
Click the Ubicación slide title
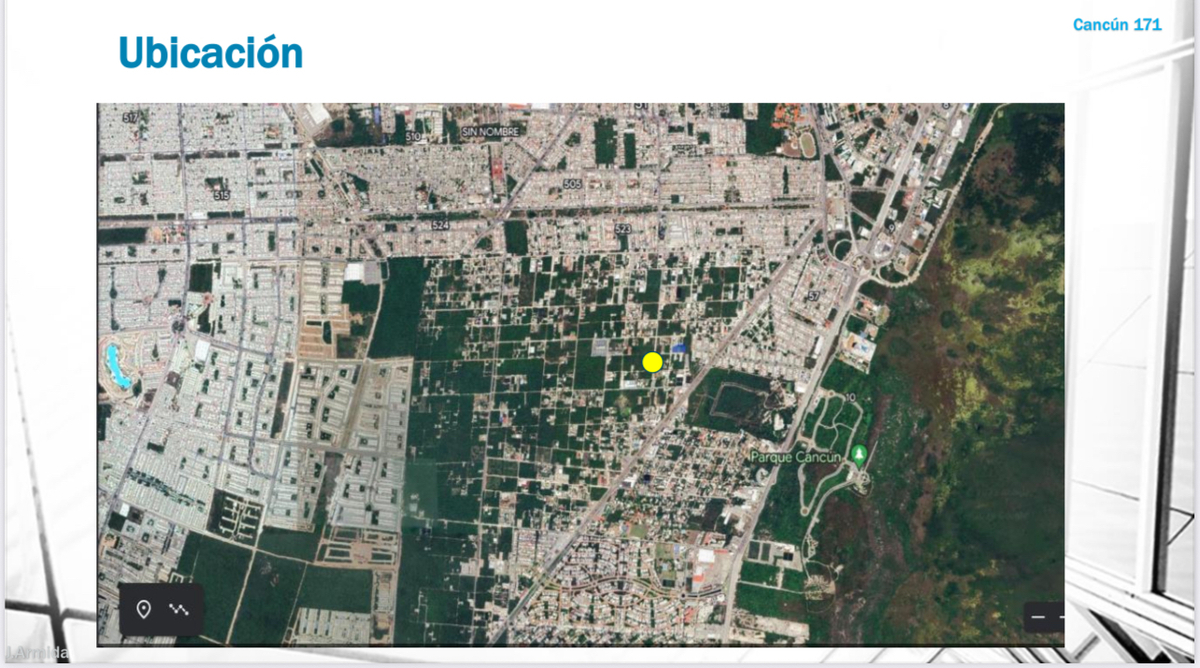point(210,52)
